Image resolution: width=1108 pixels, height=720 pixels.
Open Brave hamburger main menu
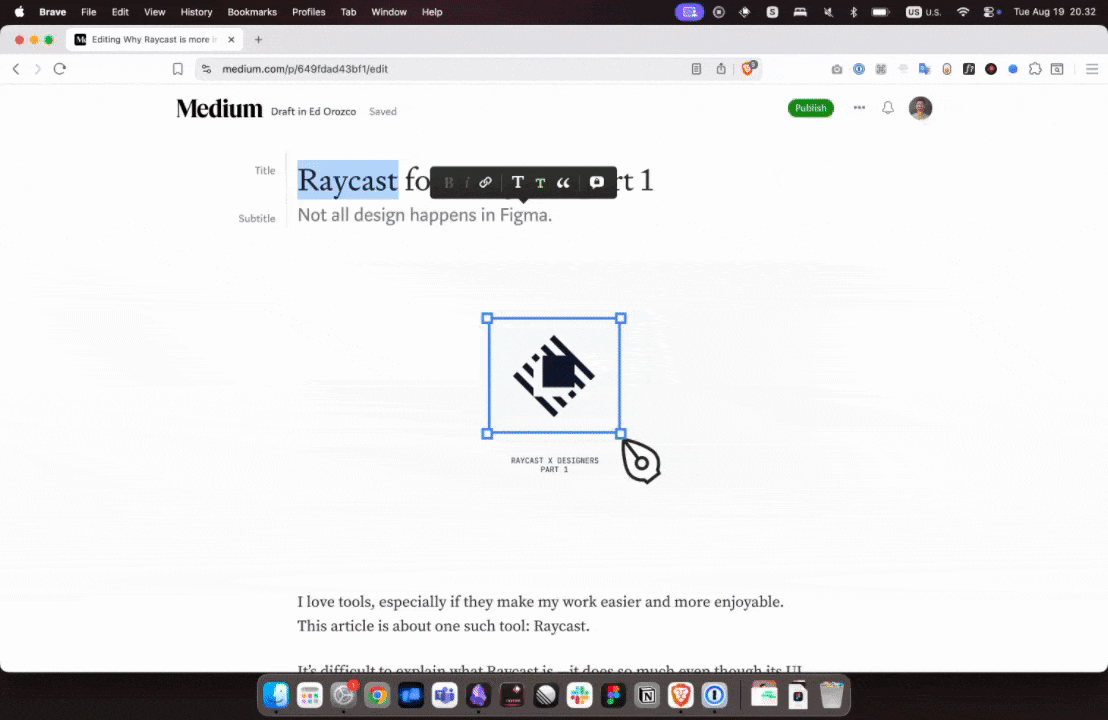tap(1092, 69)
